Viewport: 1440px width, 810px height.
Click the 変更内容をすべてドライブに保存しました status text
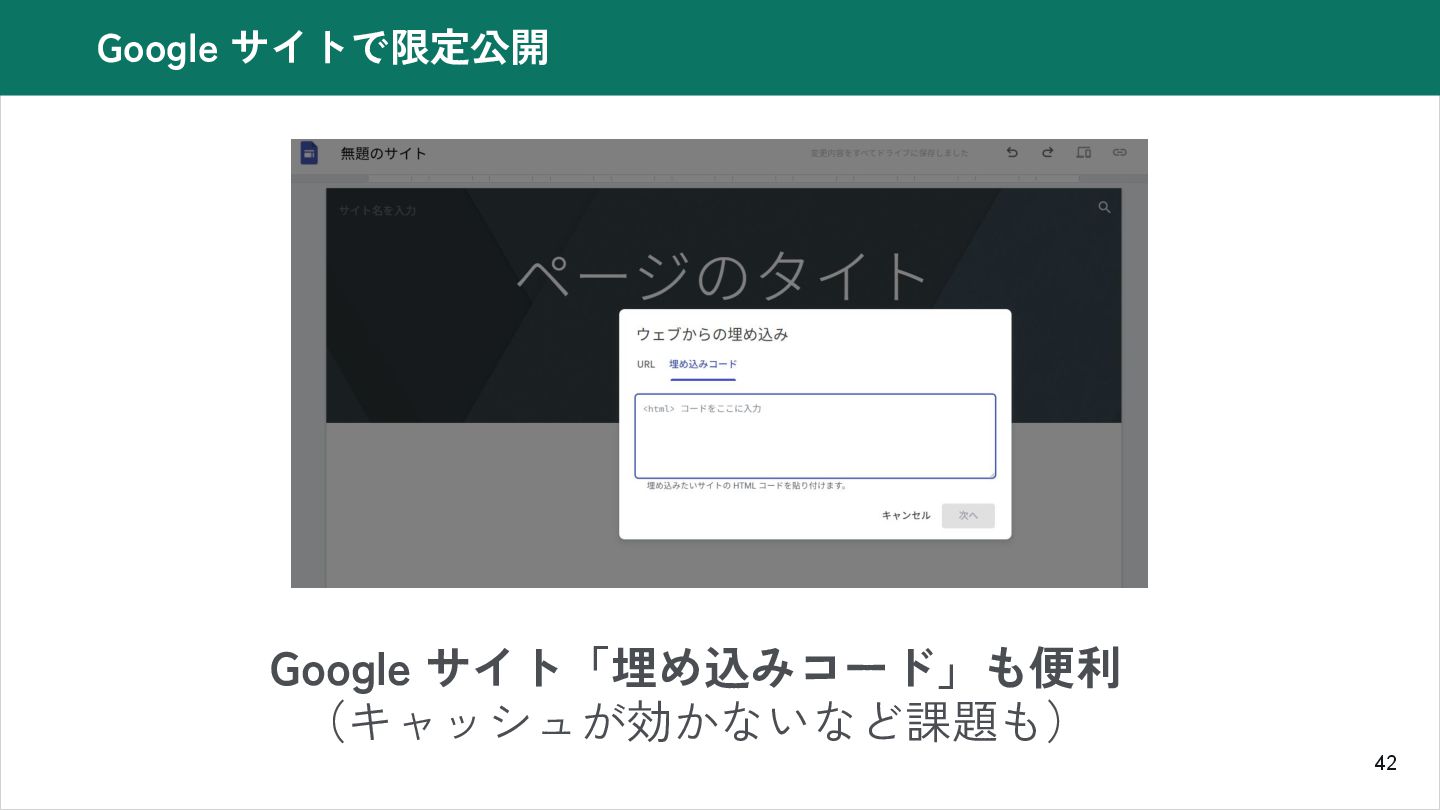[889, 153]
